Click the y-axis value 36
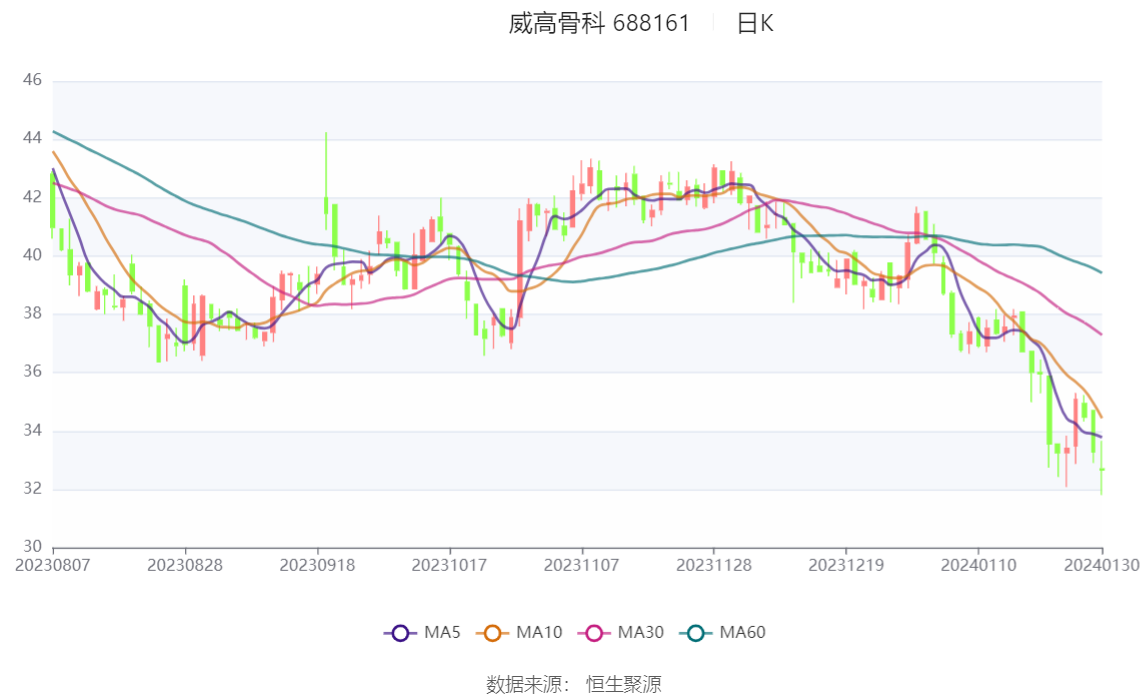The width and height of the screenshot is (1148, 699). point(32,371)
